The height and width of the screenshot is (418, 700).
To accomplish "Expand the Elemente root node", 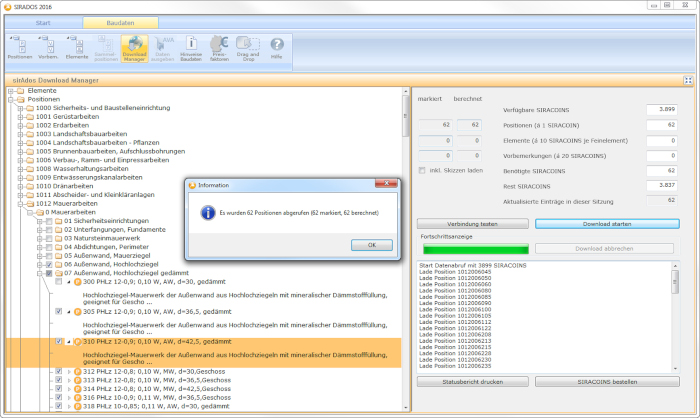I will click(x=10, y=91).
